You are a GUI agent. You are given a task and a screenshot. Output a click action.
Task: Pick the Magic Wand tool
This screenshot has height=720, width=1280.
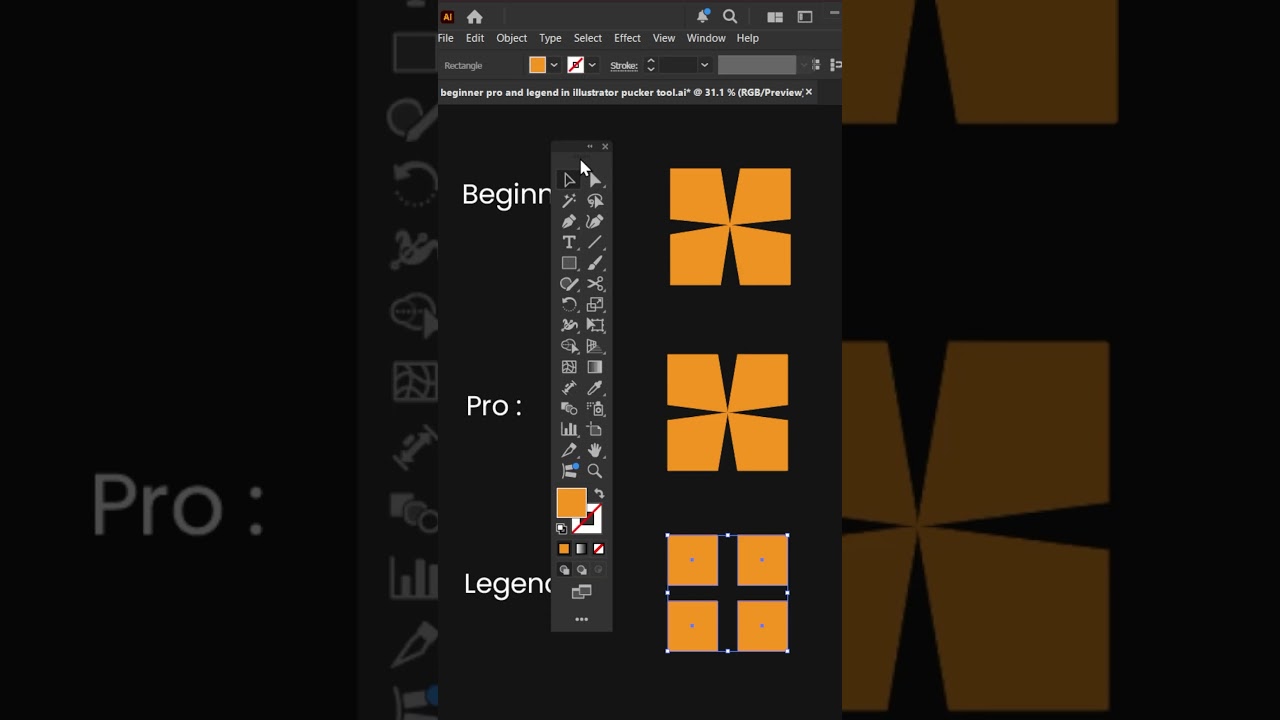coord(569,201)
